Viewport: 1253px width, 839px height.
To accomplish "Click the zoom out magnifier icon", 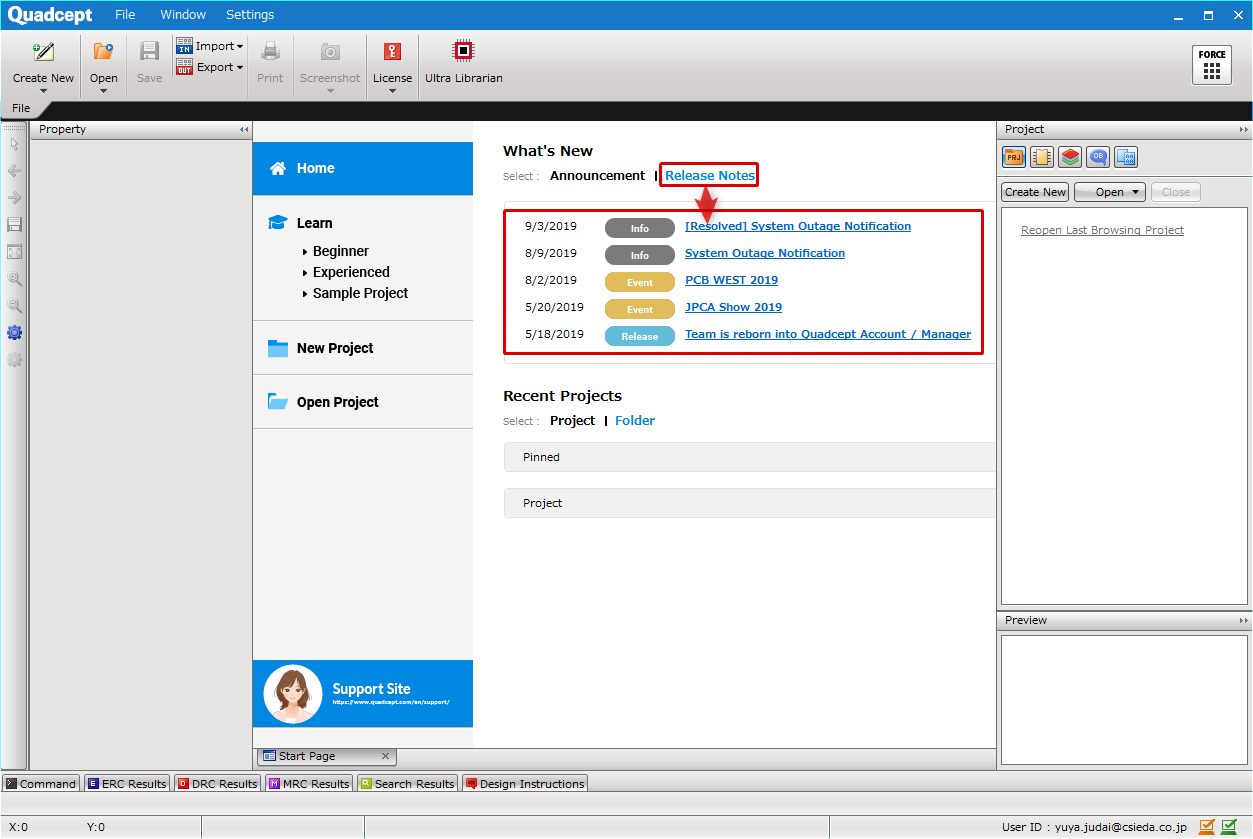I will 14,306.
